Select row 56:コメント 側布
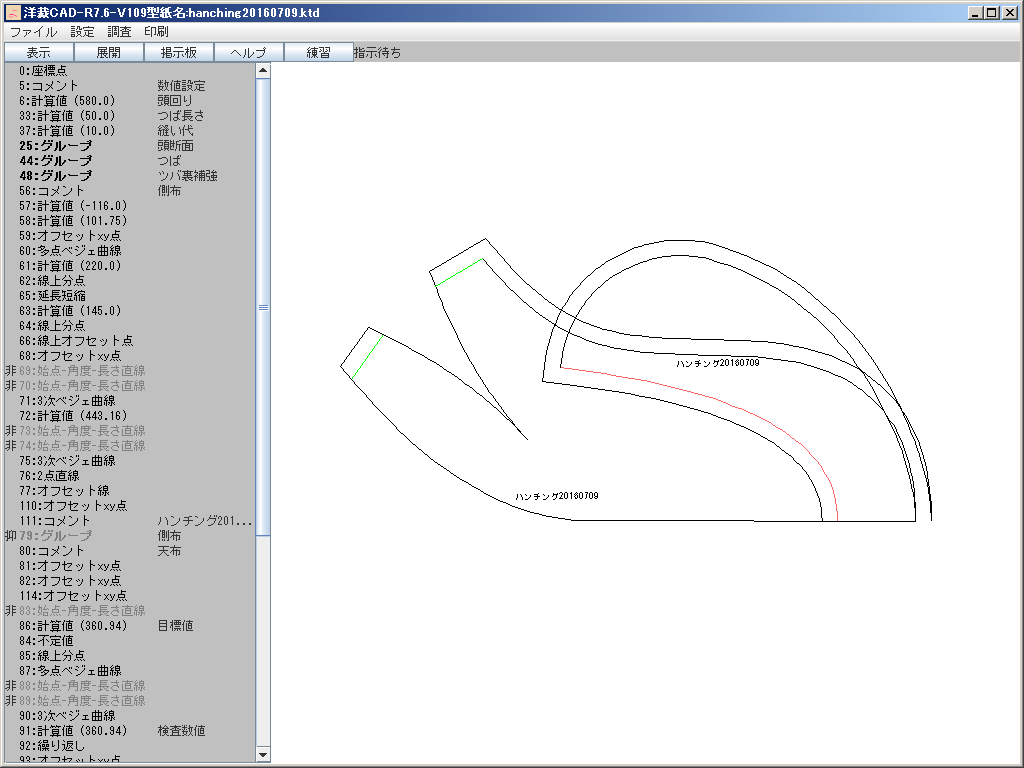This screenshot has width=1024, height=768. [x=130, y=191]
